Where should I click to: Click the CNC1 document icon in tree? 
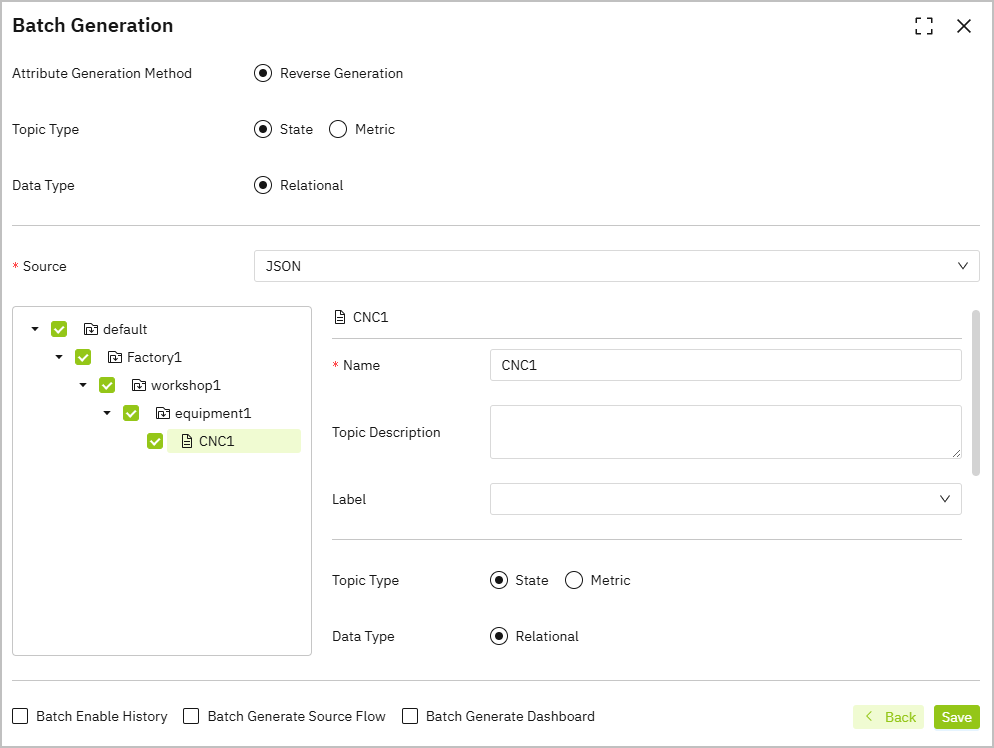pos(187,441)
